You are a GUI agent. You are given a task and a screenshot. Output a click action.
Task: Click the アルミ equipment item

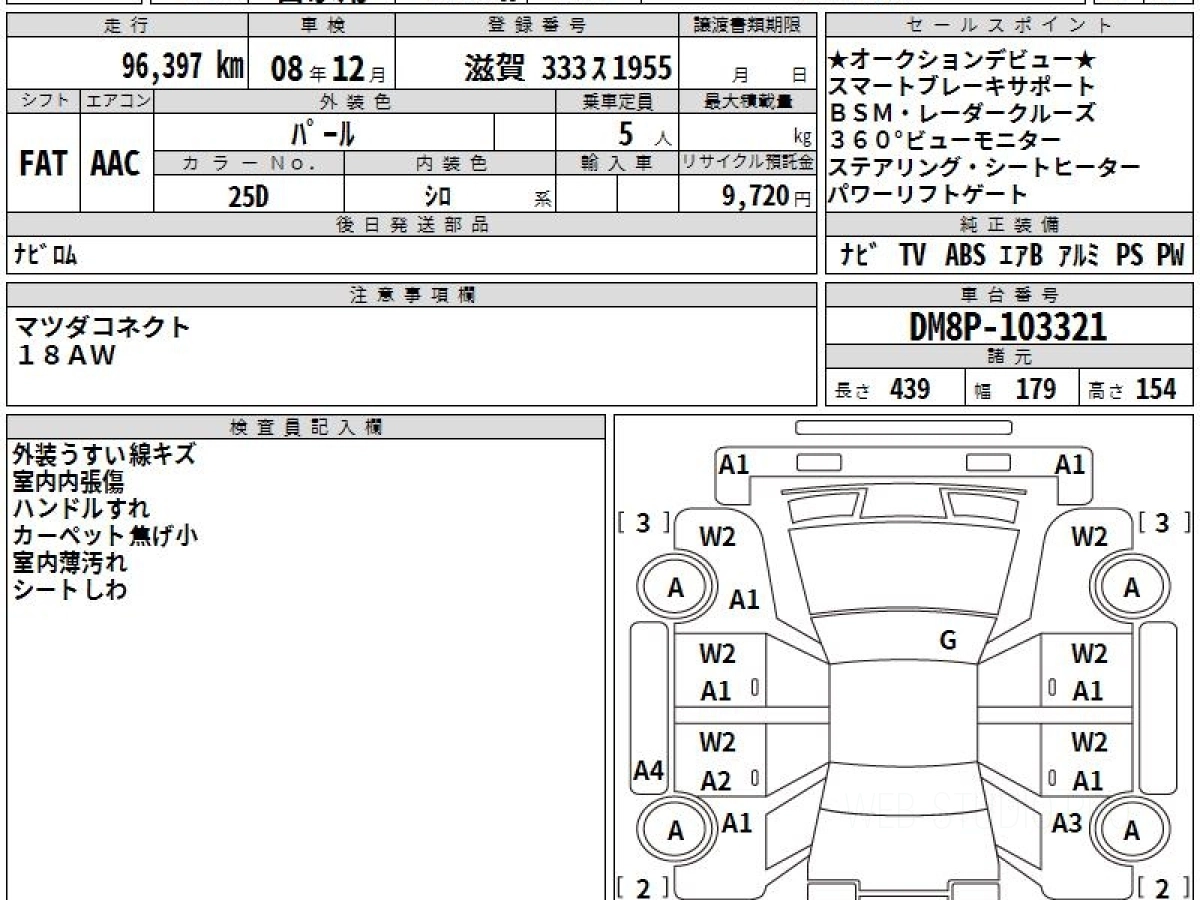(1080, 255)
